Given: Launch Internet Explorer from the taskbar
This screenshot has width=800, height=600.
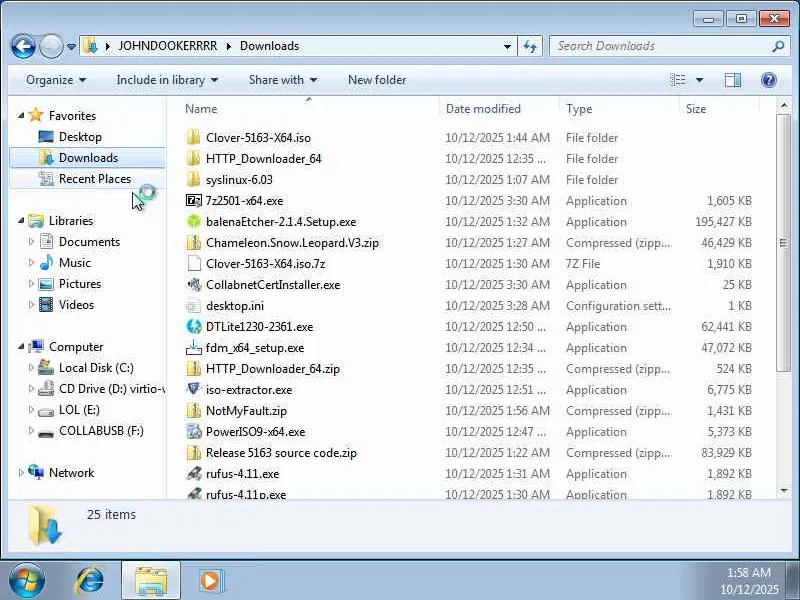Looking at the screenshot, I should point(90,581).
